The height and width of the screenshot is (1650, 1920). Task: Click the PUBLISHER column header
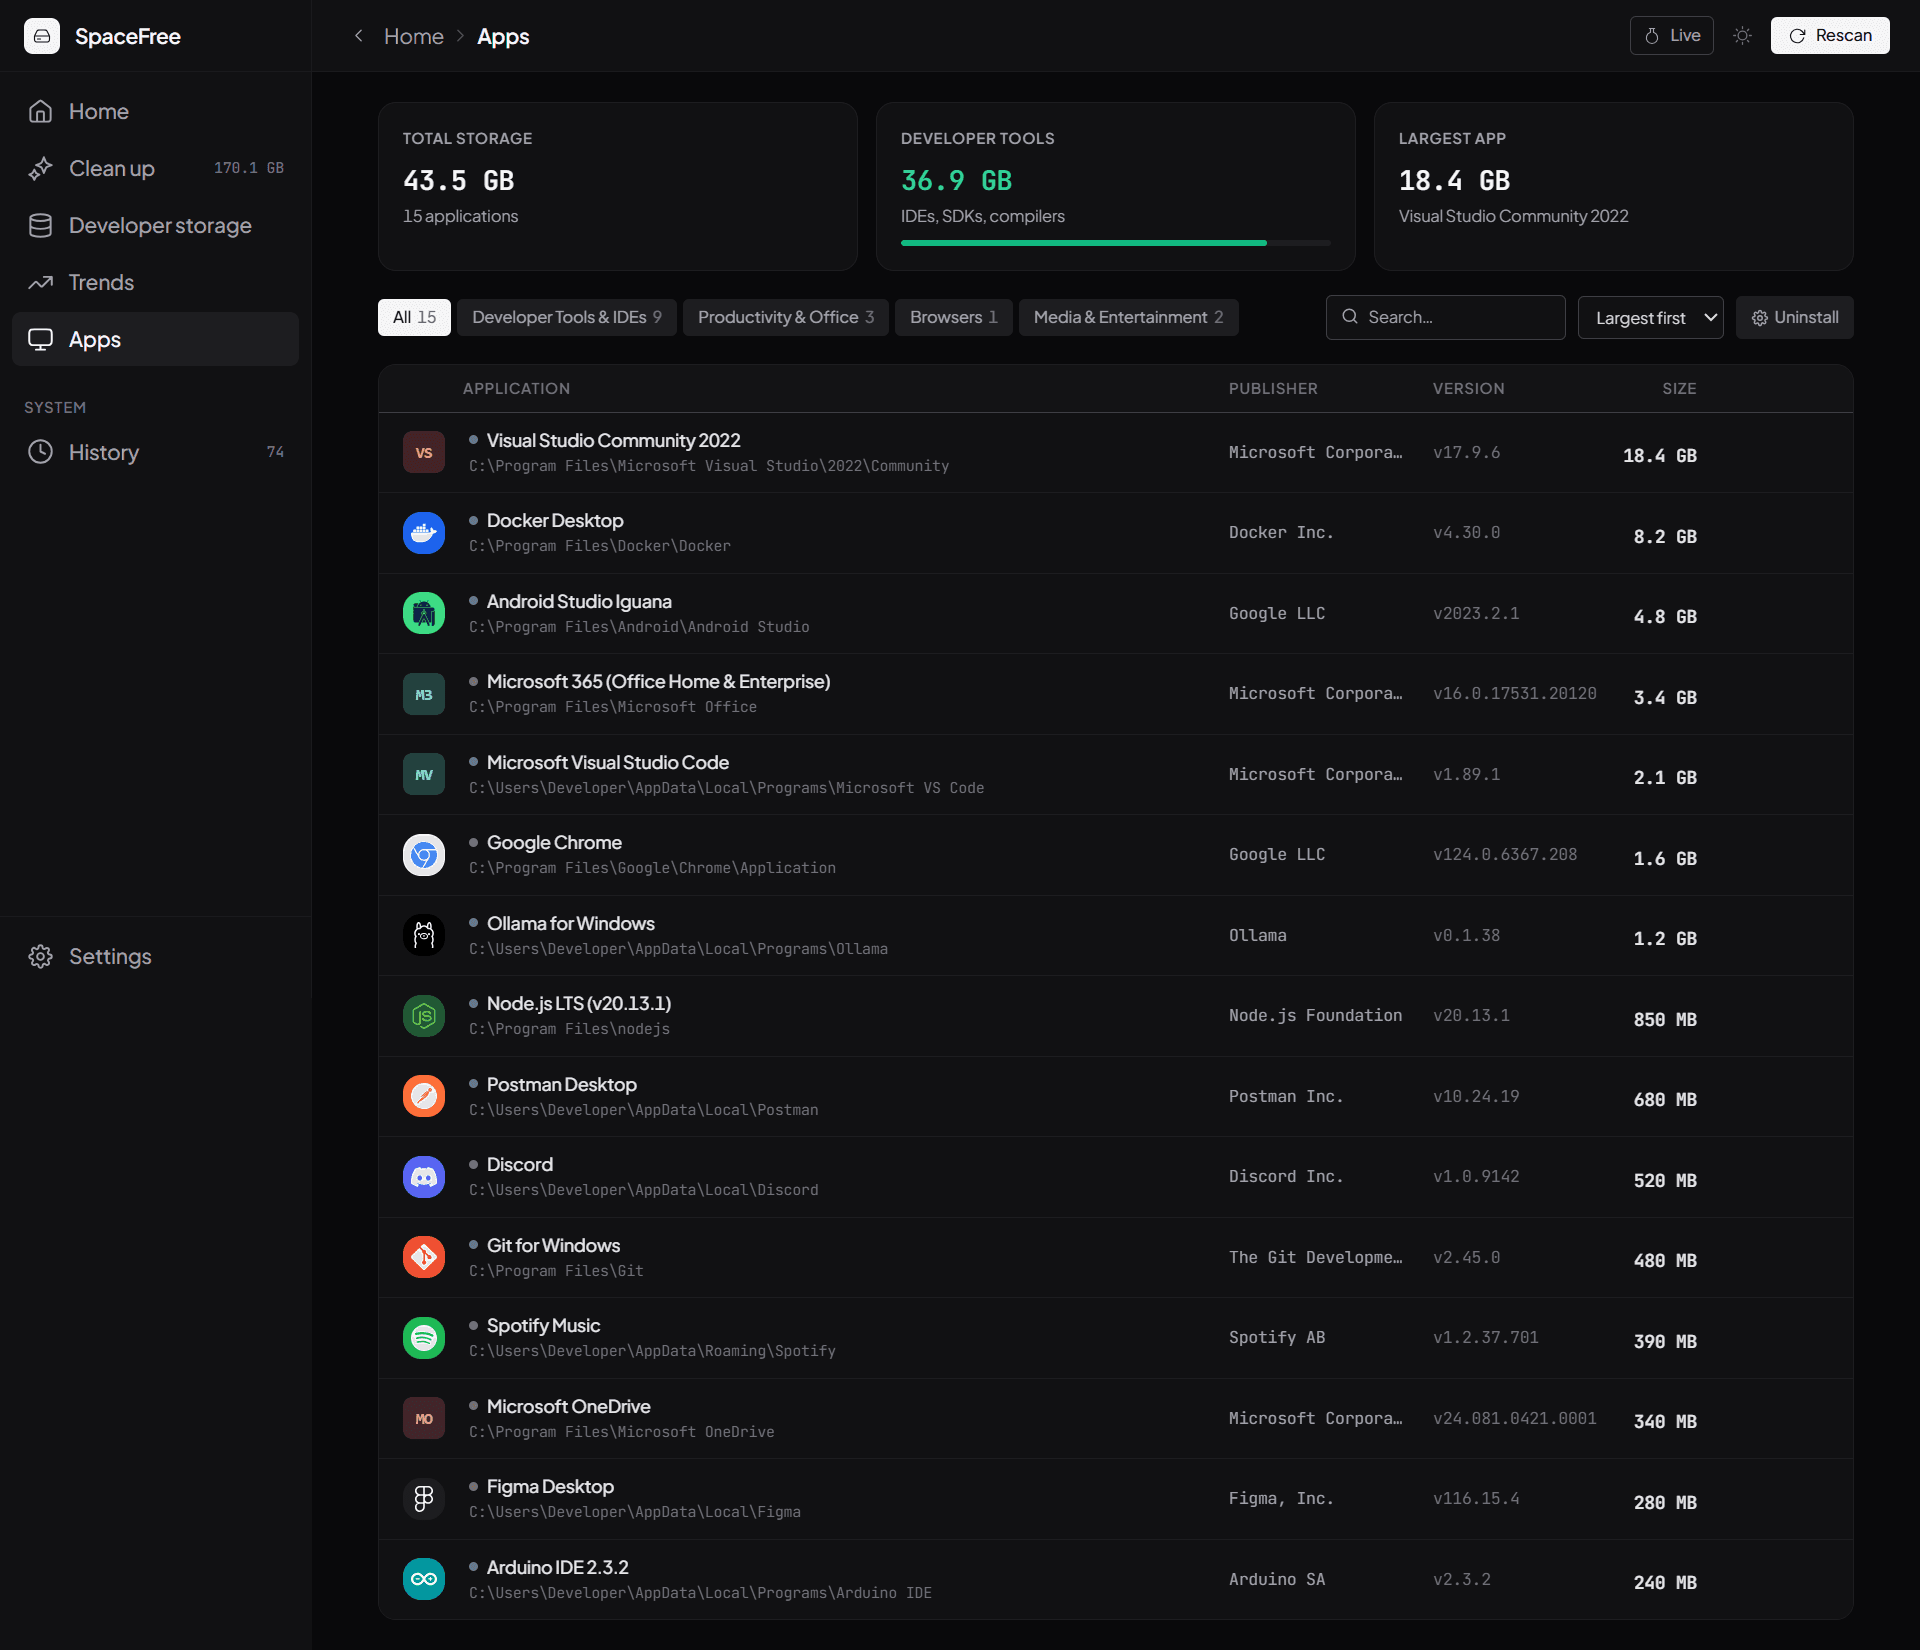1273,388
